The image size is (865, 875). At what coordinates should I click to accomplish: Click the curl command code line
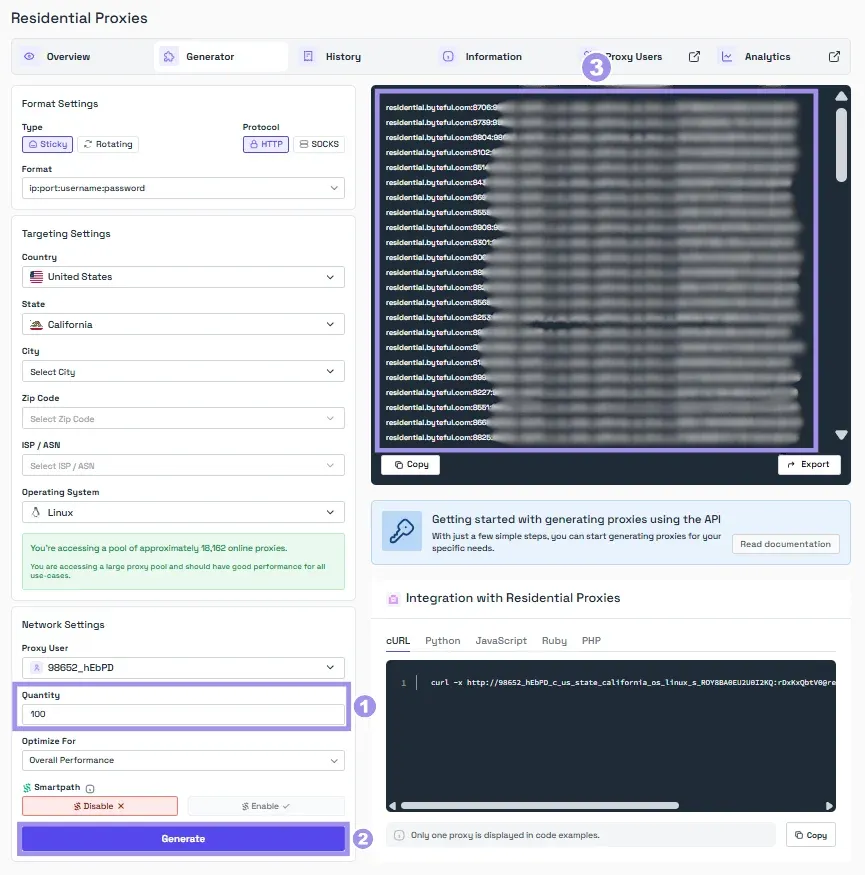[633, 682]
